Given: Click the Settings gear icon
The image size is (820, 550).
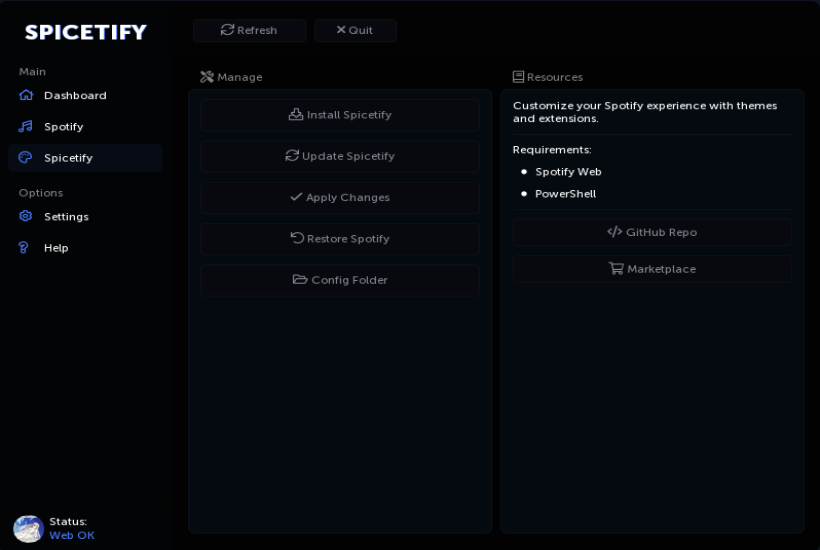Looking at the screenshot, I should [x=26, y=216].
